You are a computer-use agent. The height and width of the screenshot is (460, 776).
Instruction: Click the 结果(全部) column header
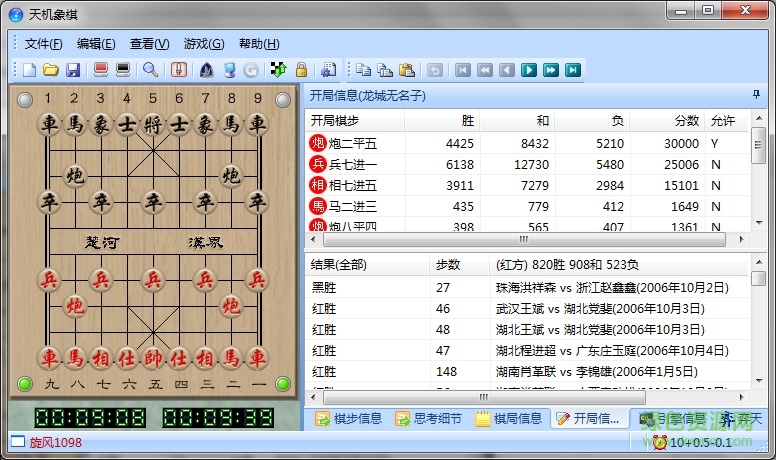[368, 265]
